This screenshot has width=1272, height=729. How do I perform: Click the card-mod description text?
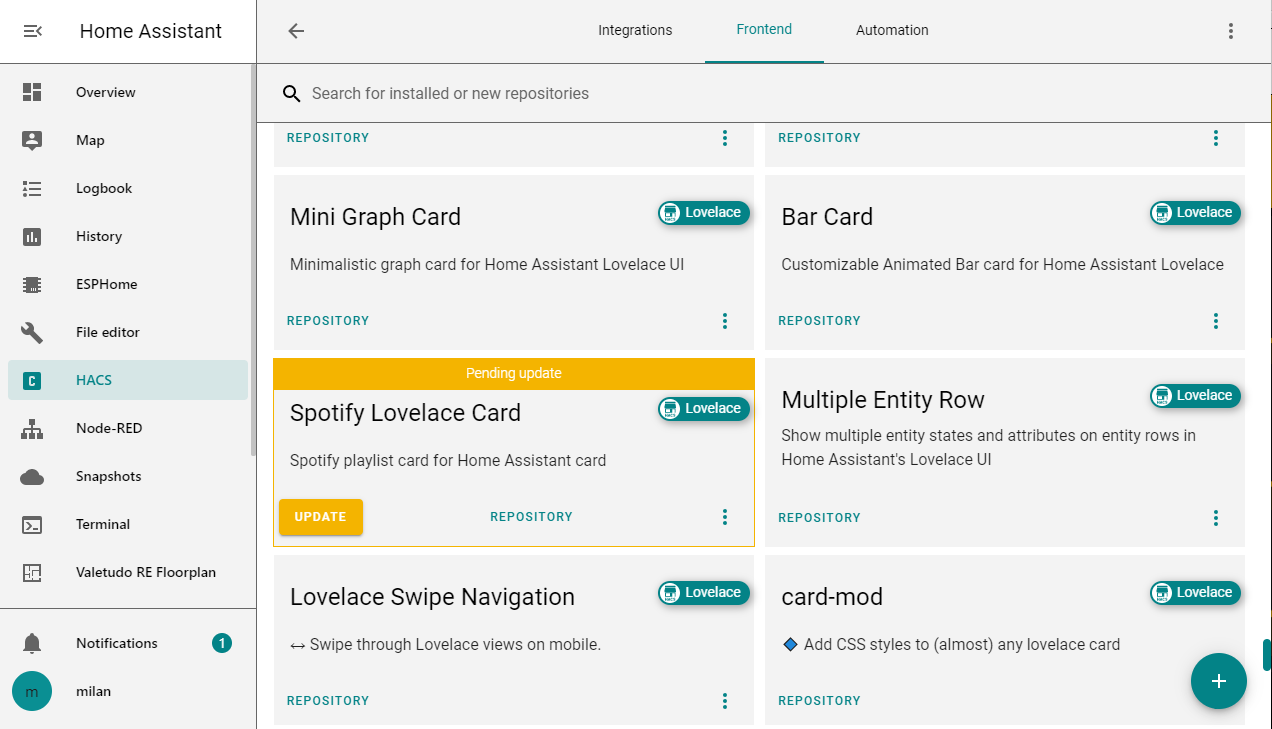(951, 644)
